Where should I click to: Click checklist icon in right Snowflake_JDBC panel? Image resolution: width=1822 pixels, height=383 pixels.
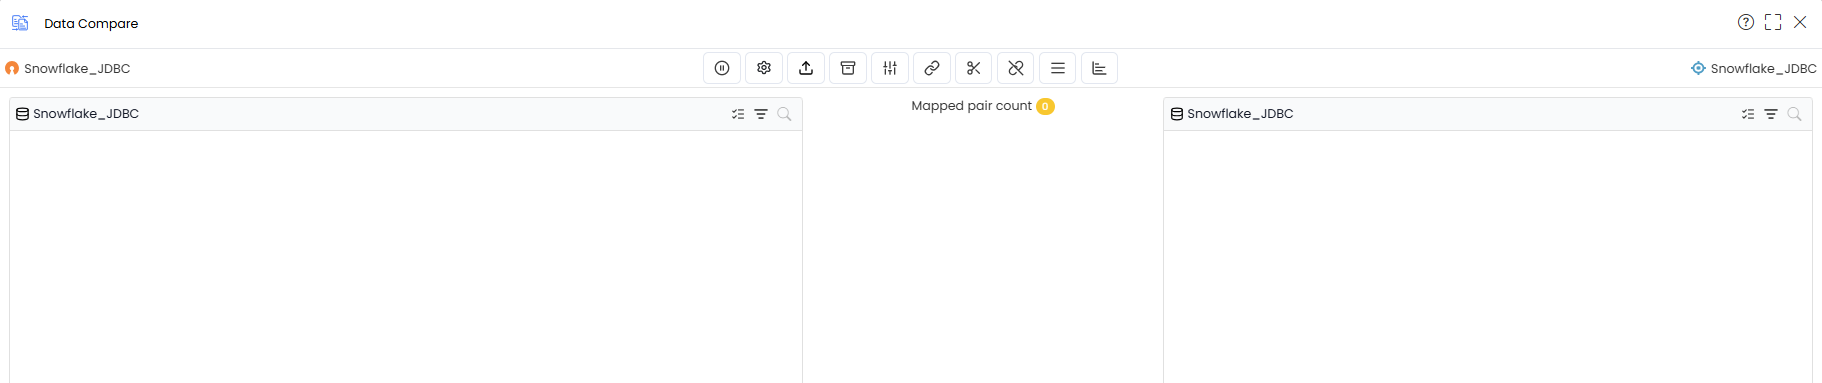click(x=1748, y=114)
